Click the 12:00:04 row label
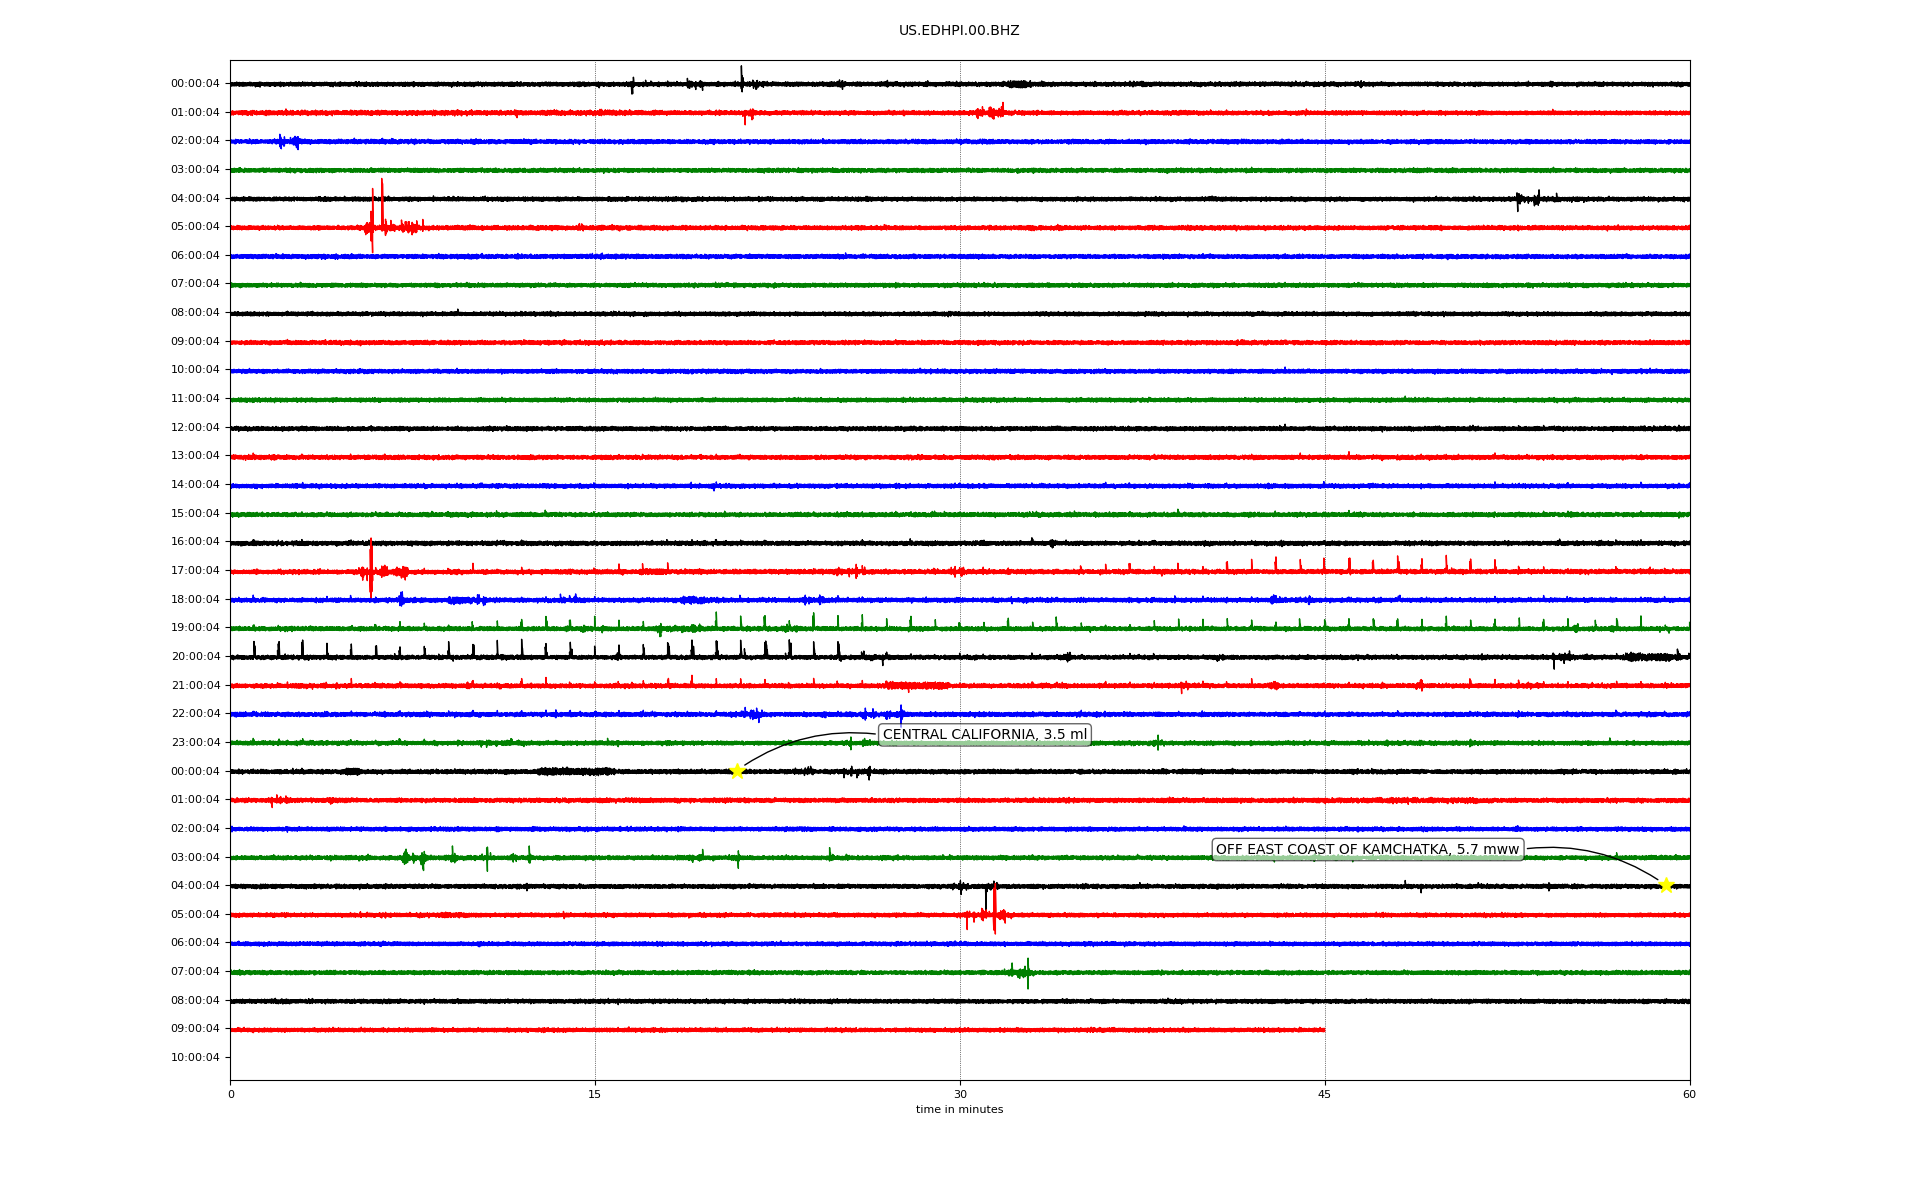 [x=195, y=428]
